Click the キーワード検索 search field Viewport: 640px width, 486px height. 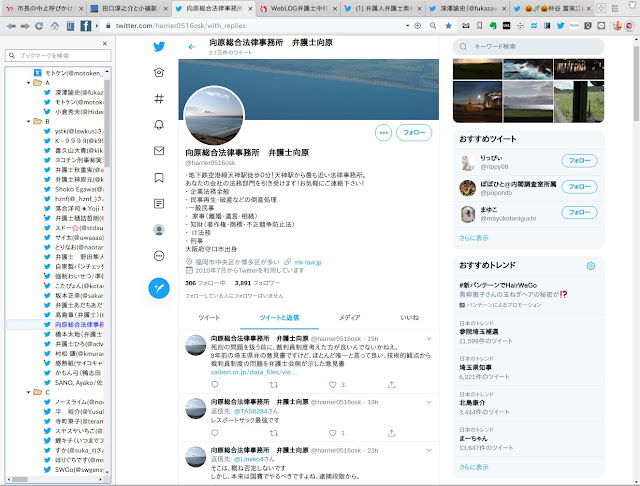(528, 47)
